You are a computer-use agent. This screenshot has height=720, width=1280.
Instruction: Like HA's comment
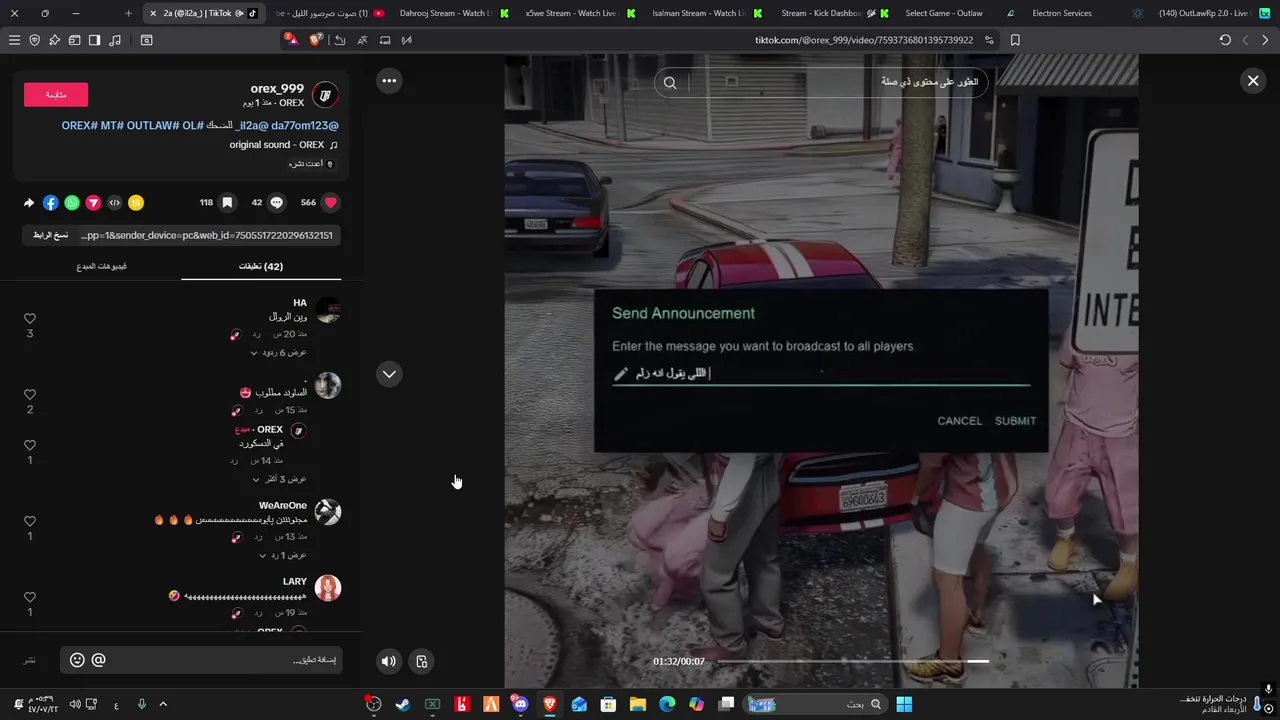point(30,318)
